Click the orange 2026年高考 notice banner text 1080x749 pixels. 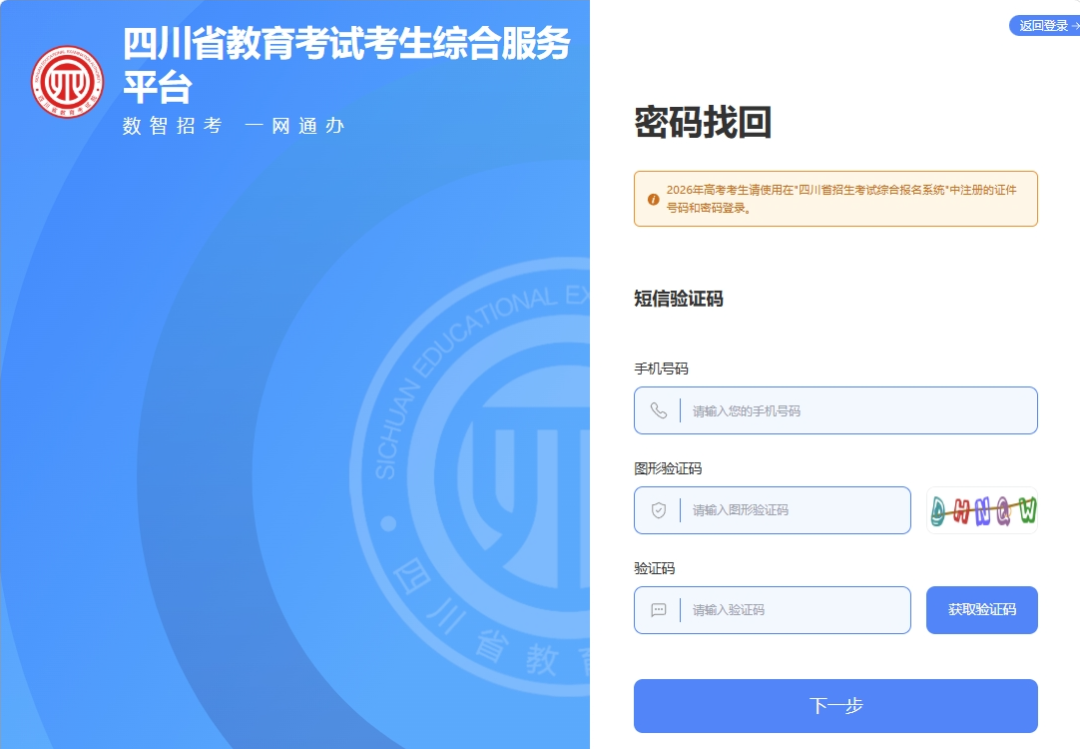pyautogui.click(x=841, y=198)
